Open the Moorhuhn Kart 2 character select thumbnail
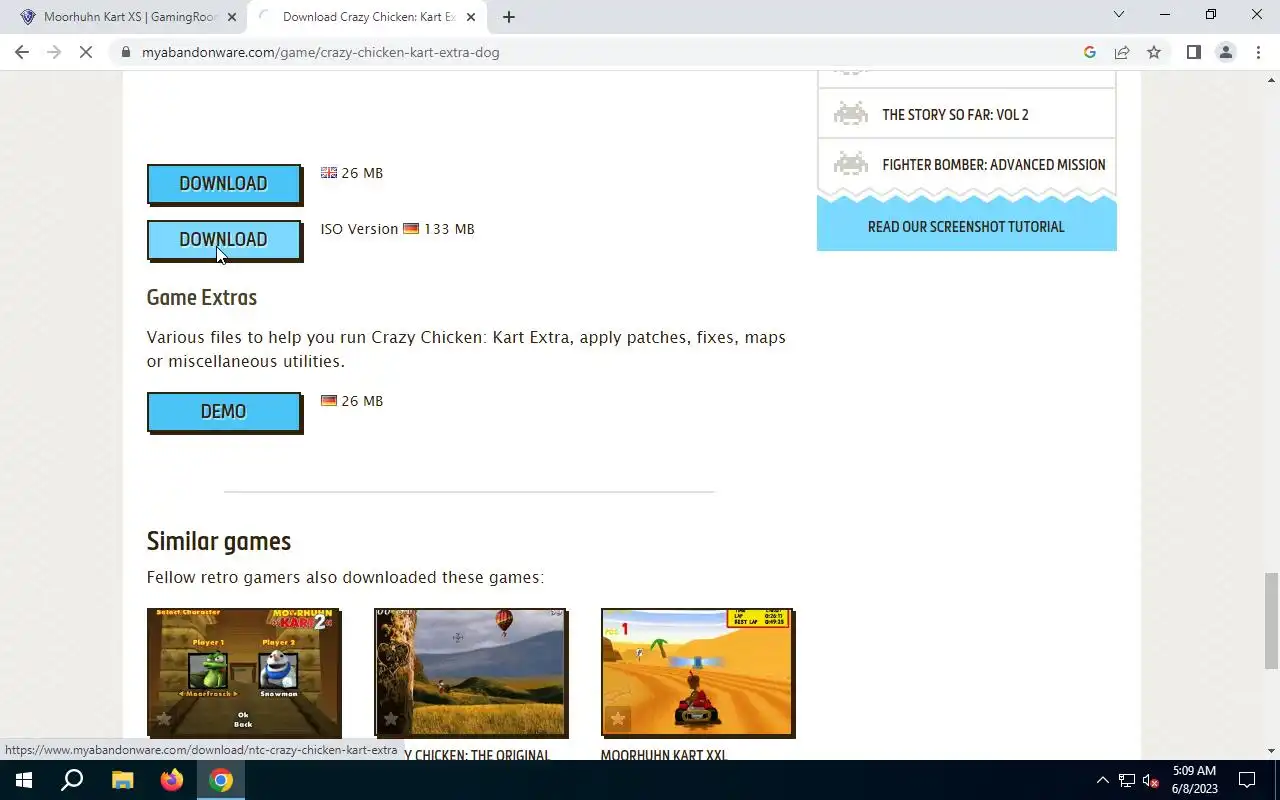 [x=244, y=672]
